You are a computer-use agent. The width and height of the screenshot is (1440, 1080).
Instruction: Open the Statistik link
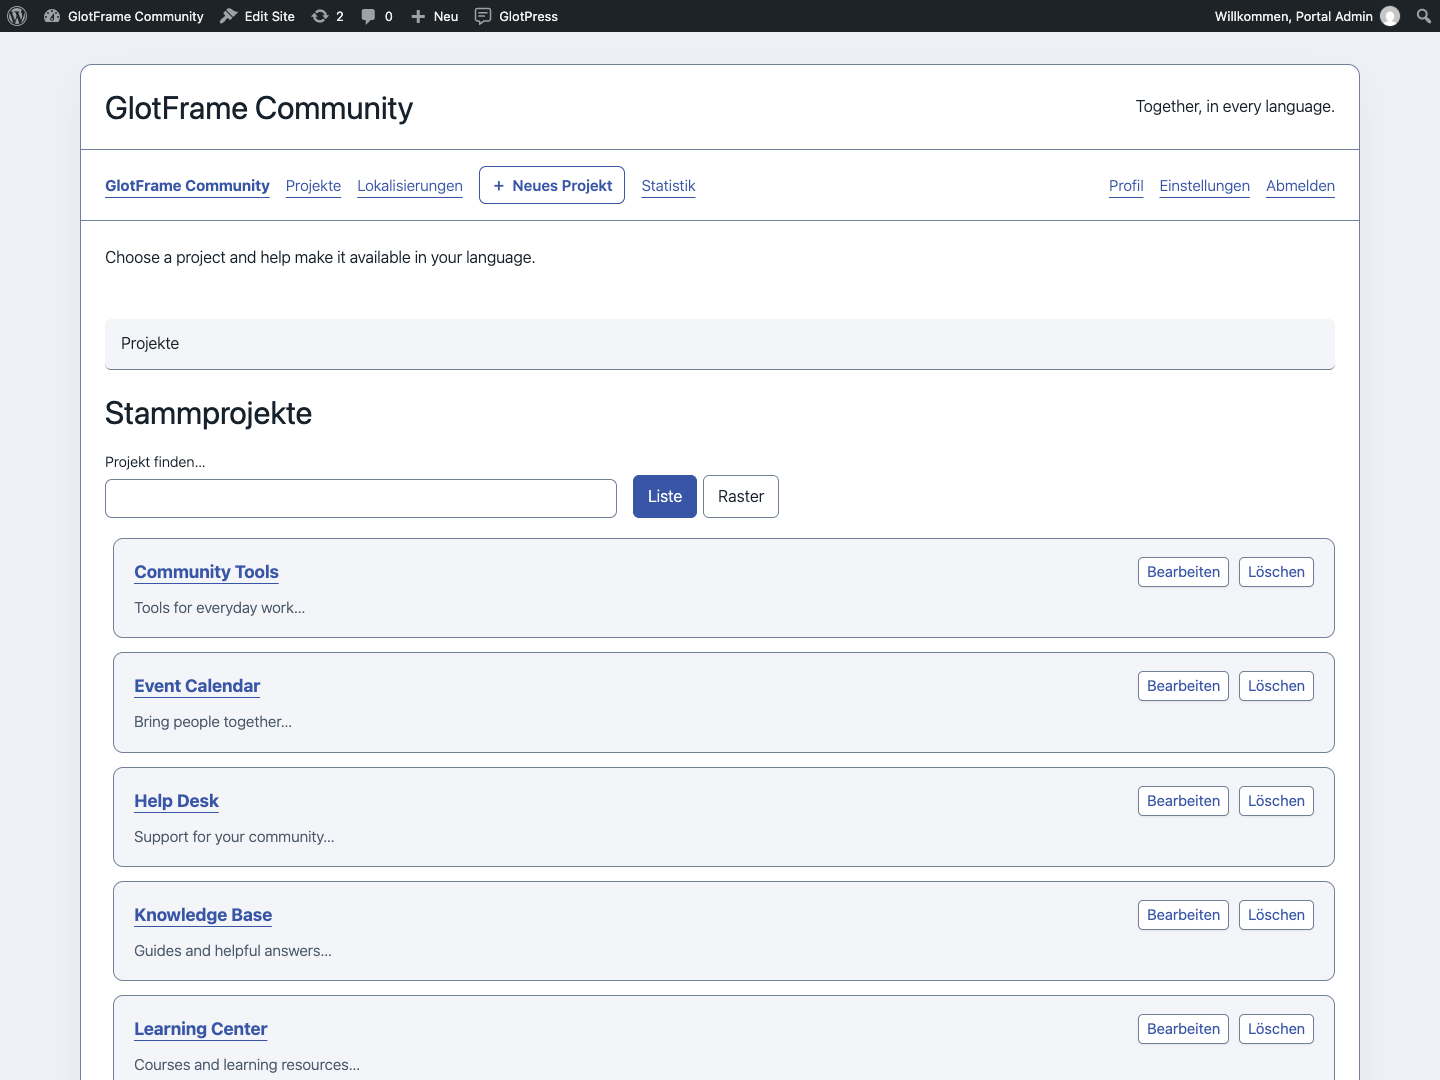coord(668,186)
